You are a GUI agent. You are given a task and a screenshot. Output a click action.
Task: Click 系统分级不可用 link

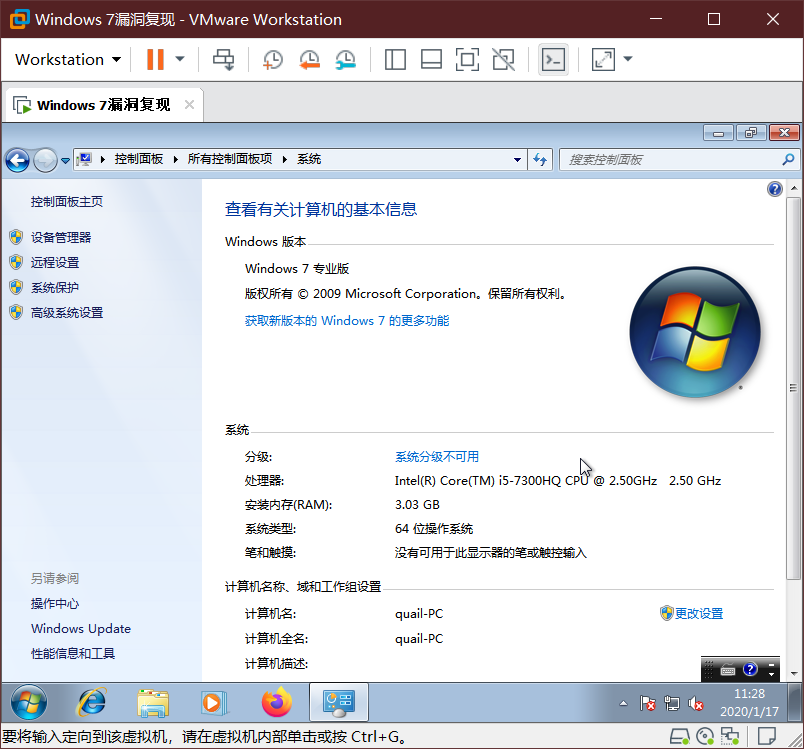[x=437, y=457]
